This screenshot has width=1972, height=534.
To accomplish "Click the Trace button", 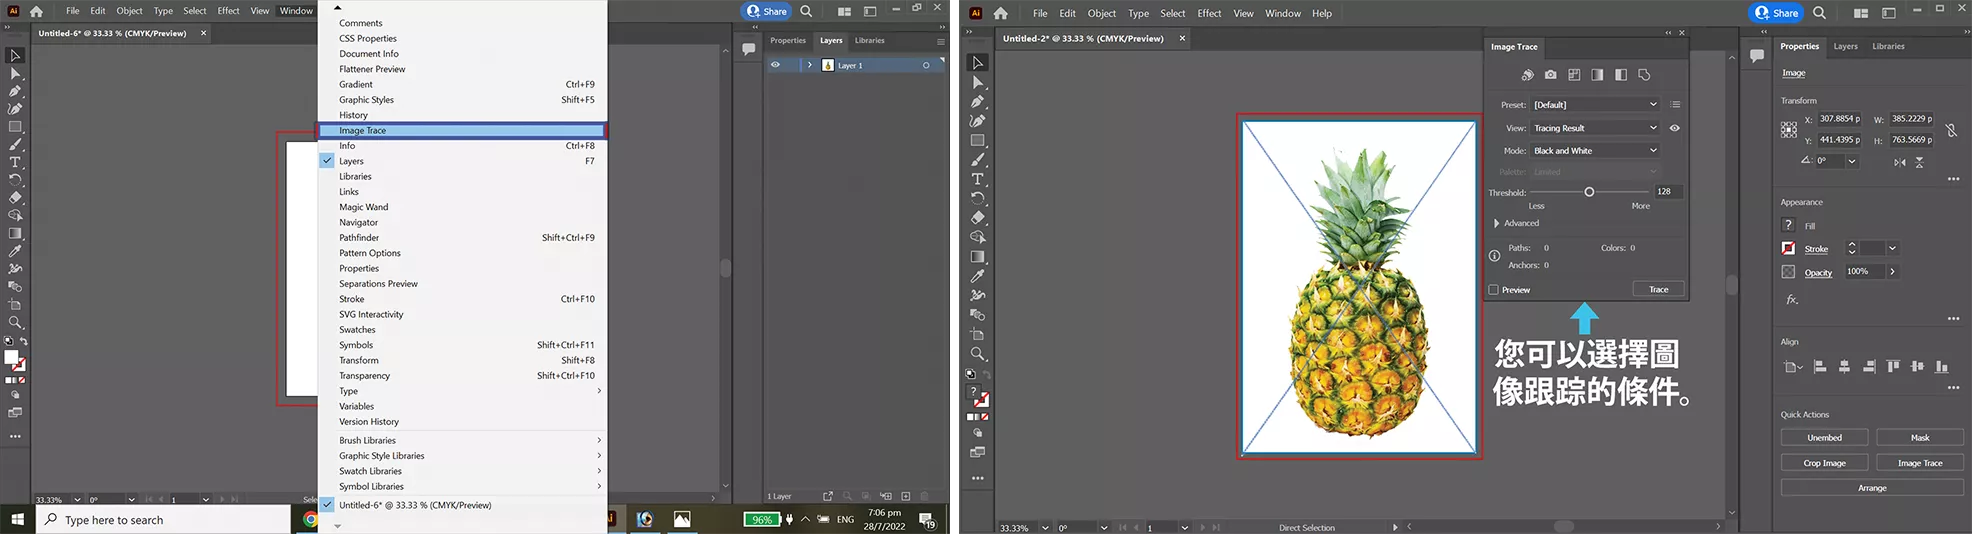I will pos(1658,289).
